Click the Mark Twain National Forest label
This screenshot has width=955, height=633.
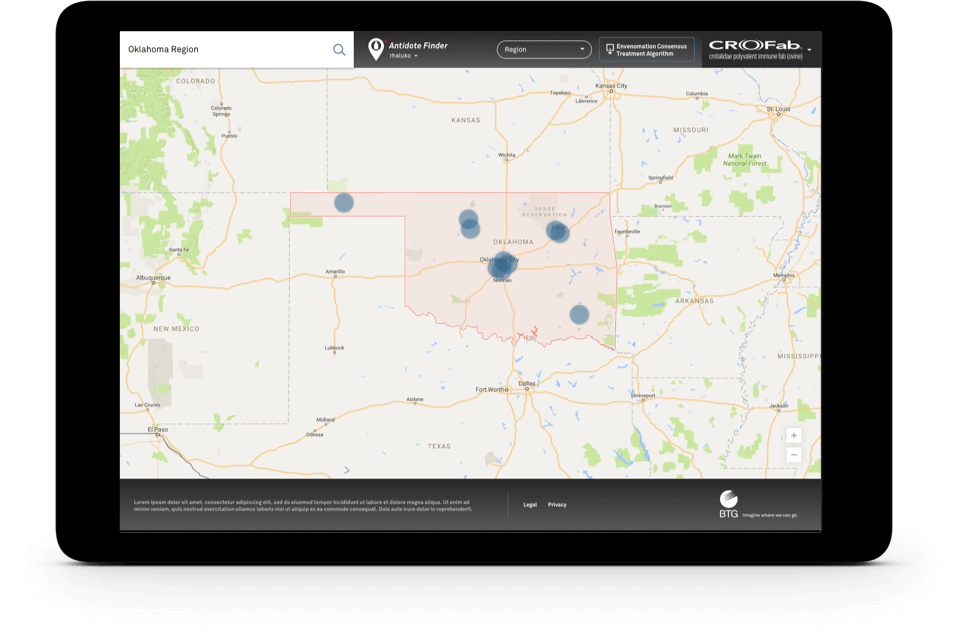pos(744,160)
